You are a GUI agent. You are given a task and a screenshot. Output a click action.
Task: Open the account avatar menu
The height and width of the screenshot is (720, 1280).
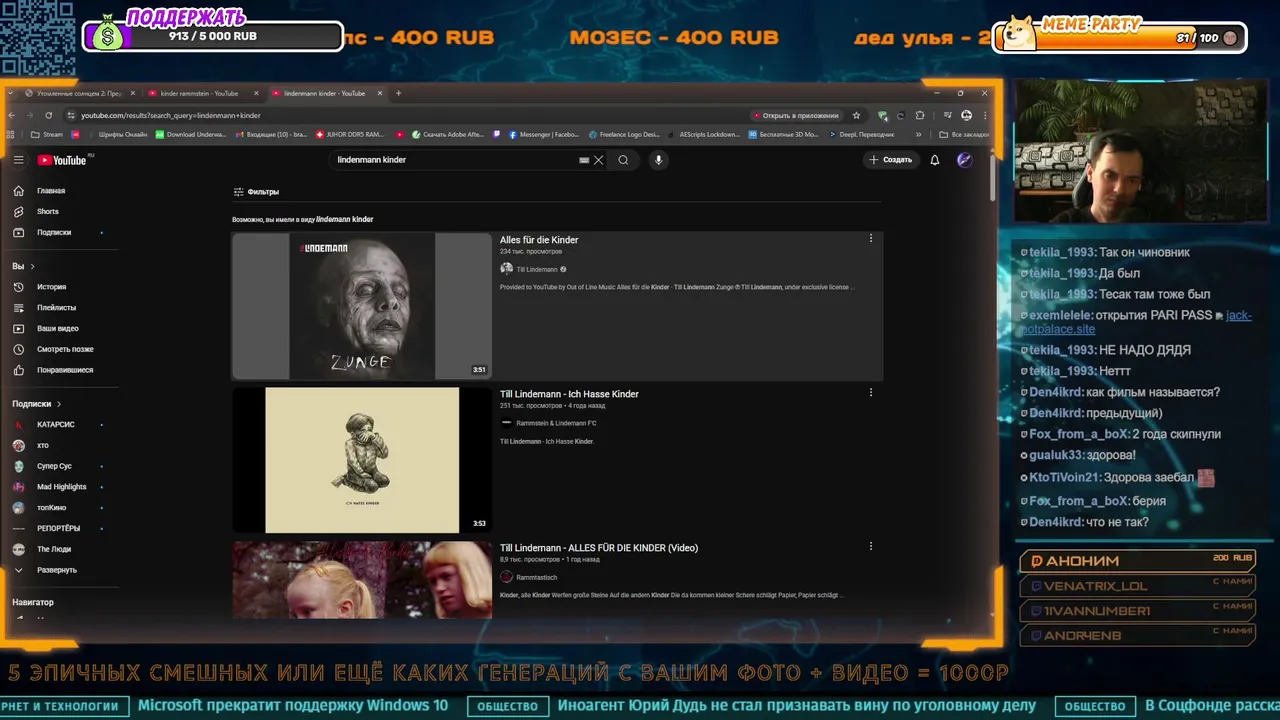[964, 160]
